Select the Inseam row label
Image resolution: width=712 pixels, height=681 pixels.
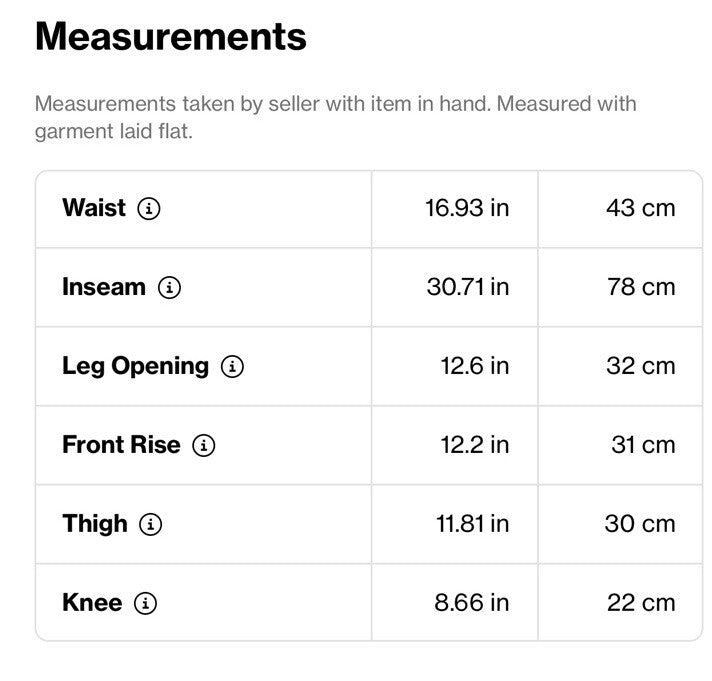pyautogui.click(x=104, y=287)
